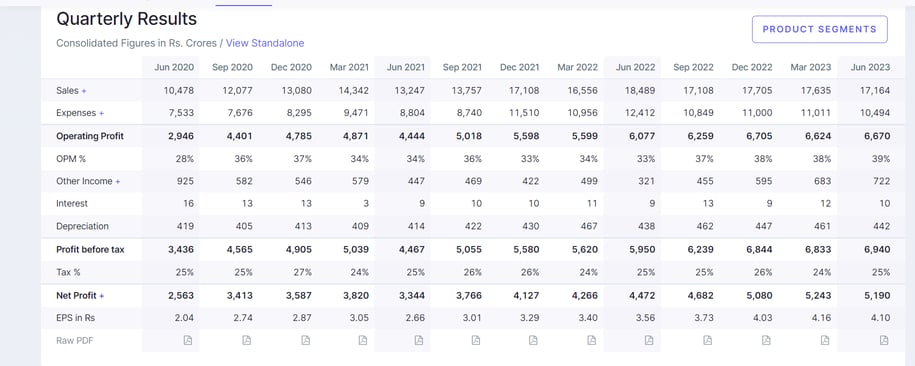This screenshot has height=366, width=915.
Task: Open the Dec 2022 Raw PDF icon
Action: coord(766,340)
